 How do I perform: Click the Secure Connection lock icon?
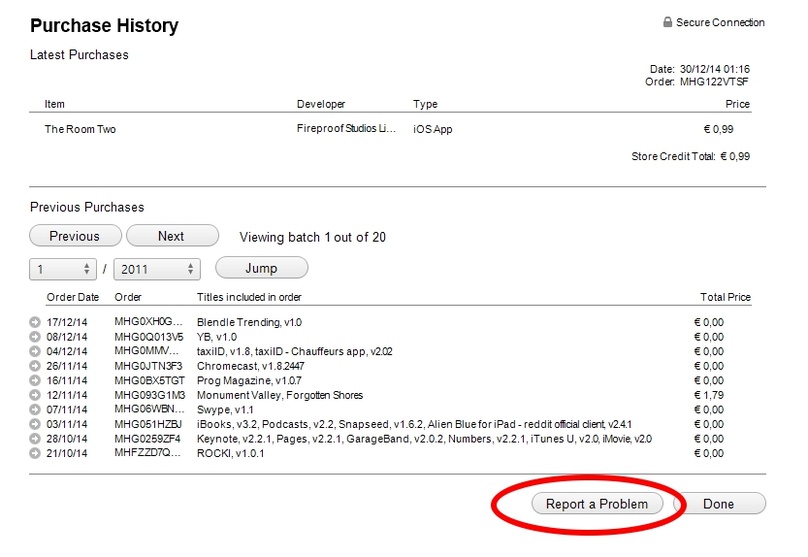click(667, 22)
